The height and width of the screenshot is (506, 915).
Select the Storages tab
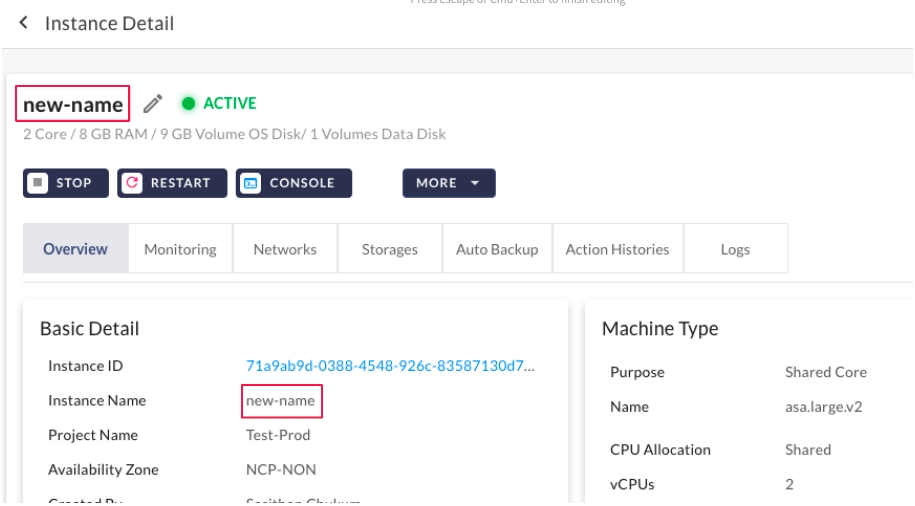tap(389, 249)
